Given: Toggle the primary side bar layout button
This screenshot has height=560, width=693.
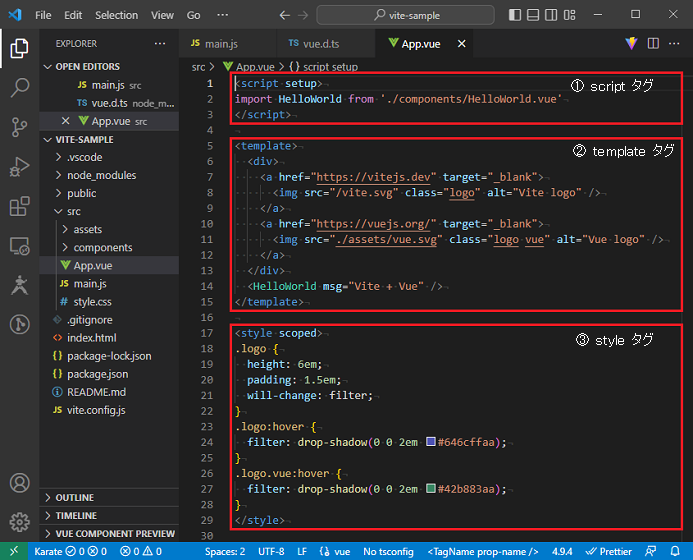Looking at the screenshot, I should 514,15.
